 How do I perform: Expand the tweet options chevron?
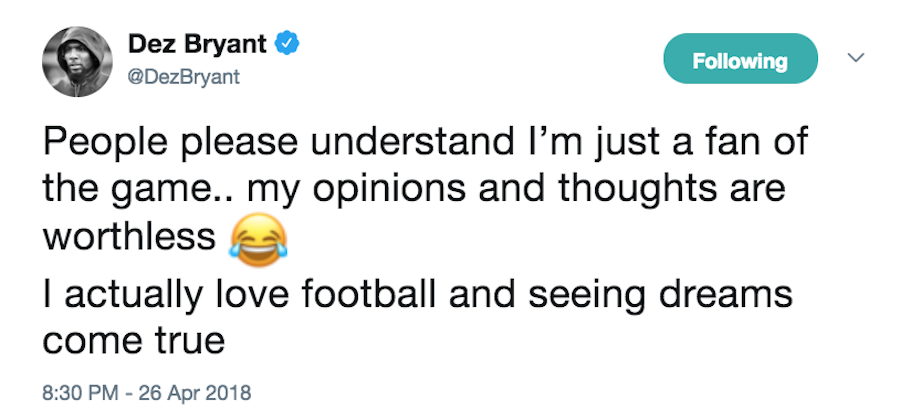tap(855, 59)
